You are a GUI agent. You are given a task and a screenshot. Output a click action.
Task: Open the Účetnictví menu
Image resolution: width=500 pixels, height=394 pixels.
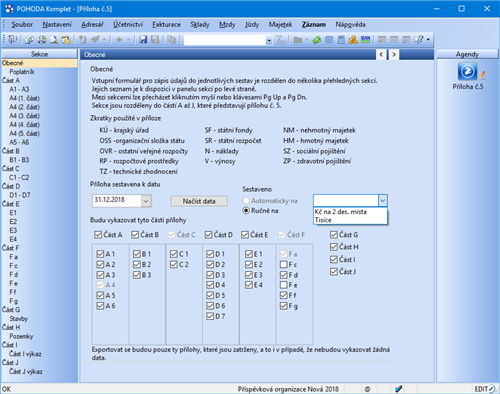pos(128,24)
